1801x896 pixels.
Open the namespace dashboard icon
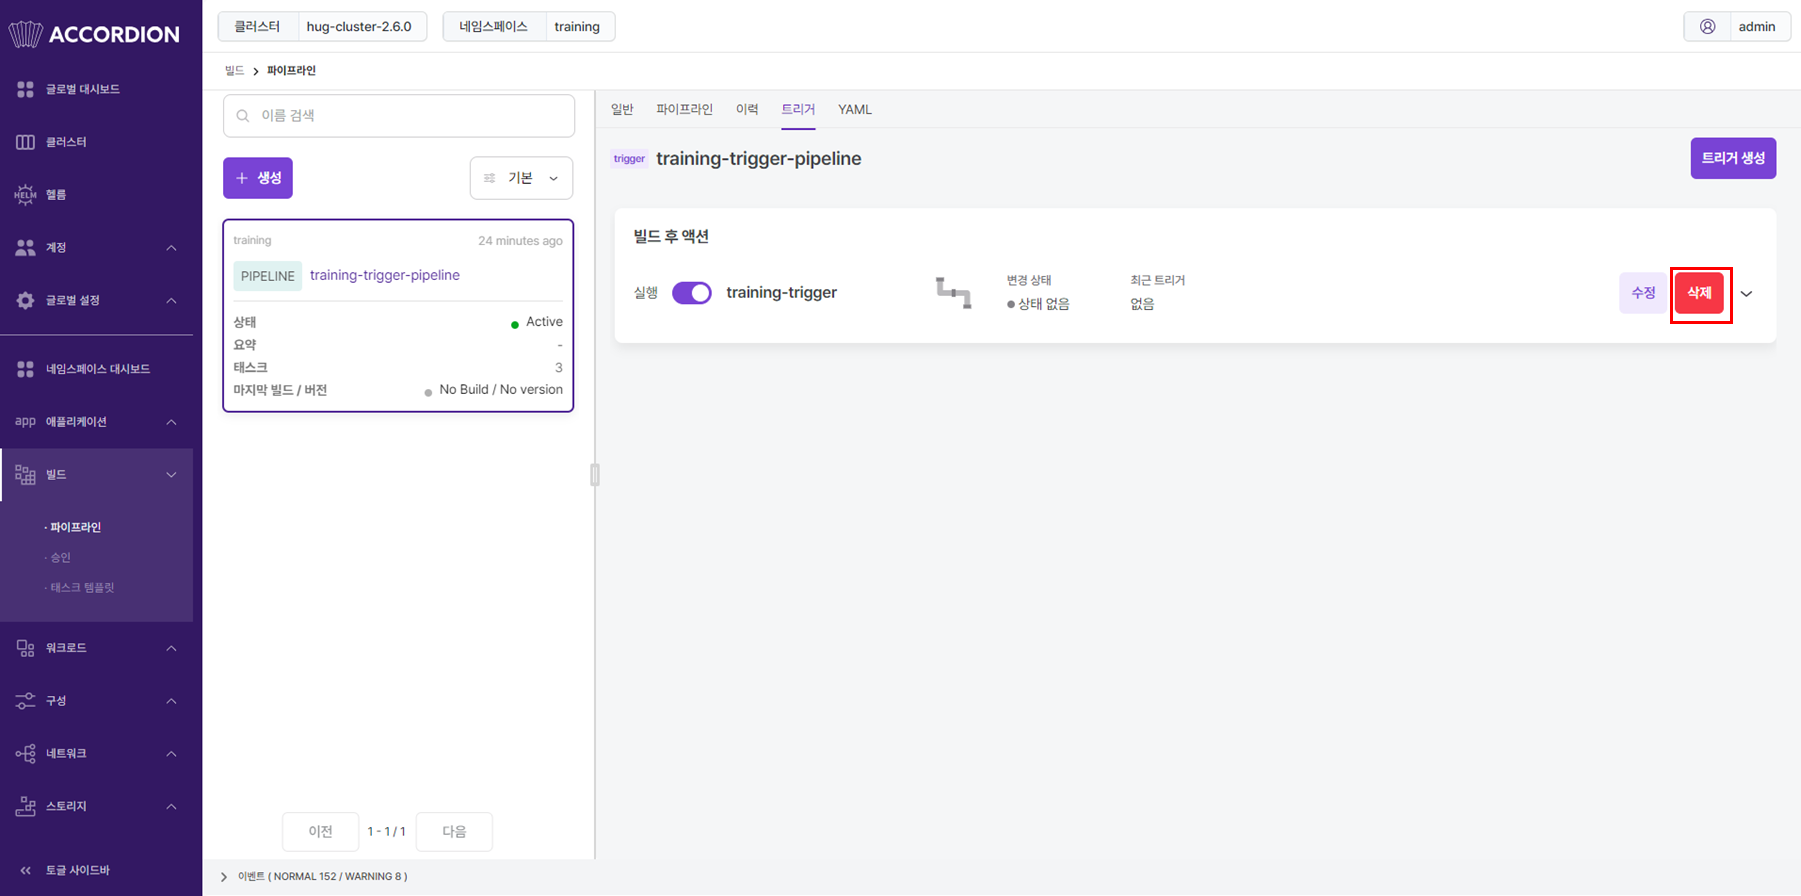tap(25, 369)
